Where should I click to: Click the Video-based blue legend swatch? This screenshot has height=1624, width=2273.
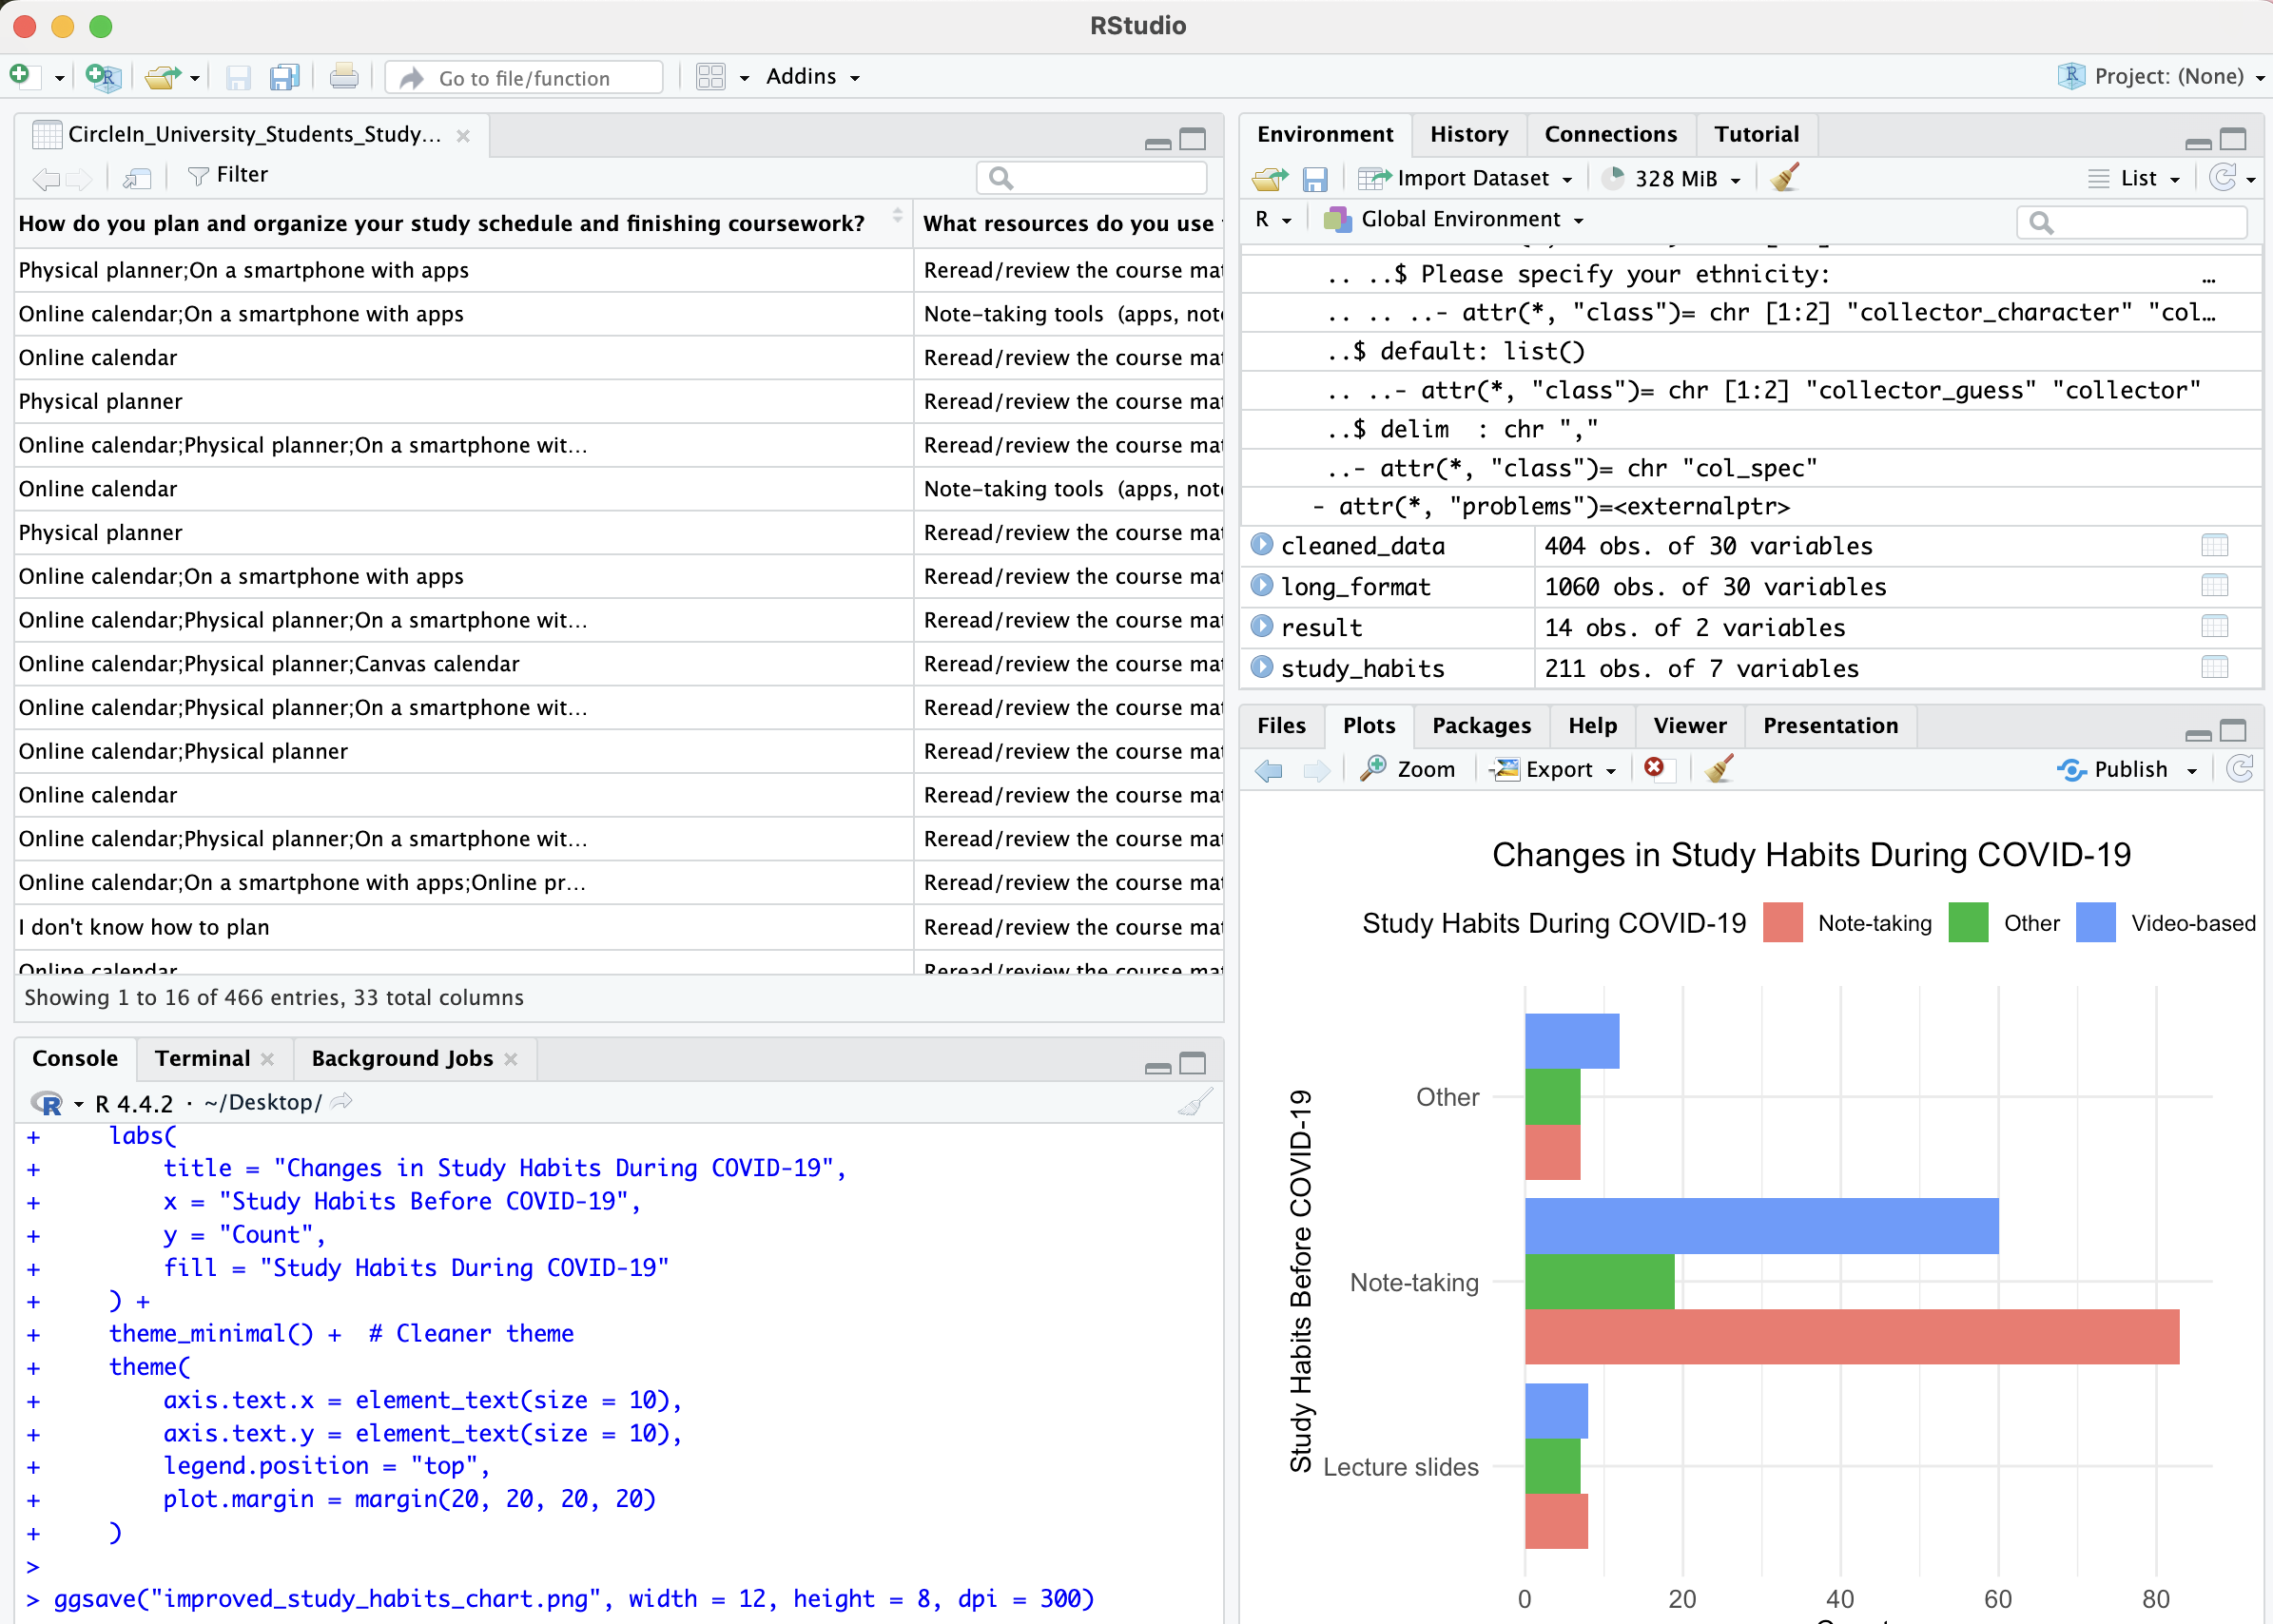(x=2096, y=922)
